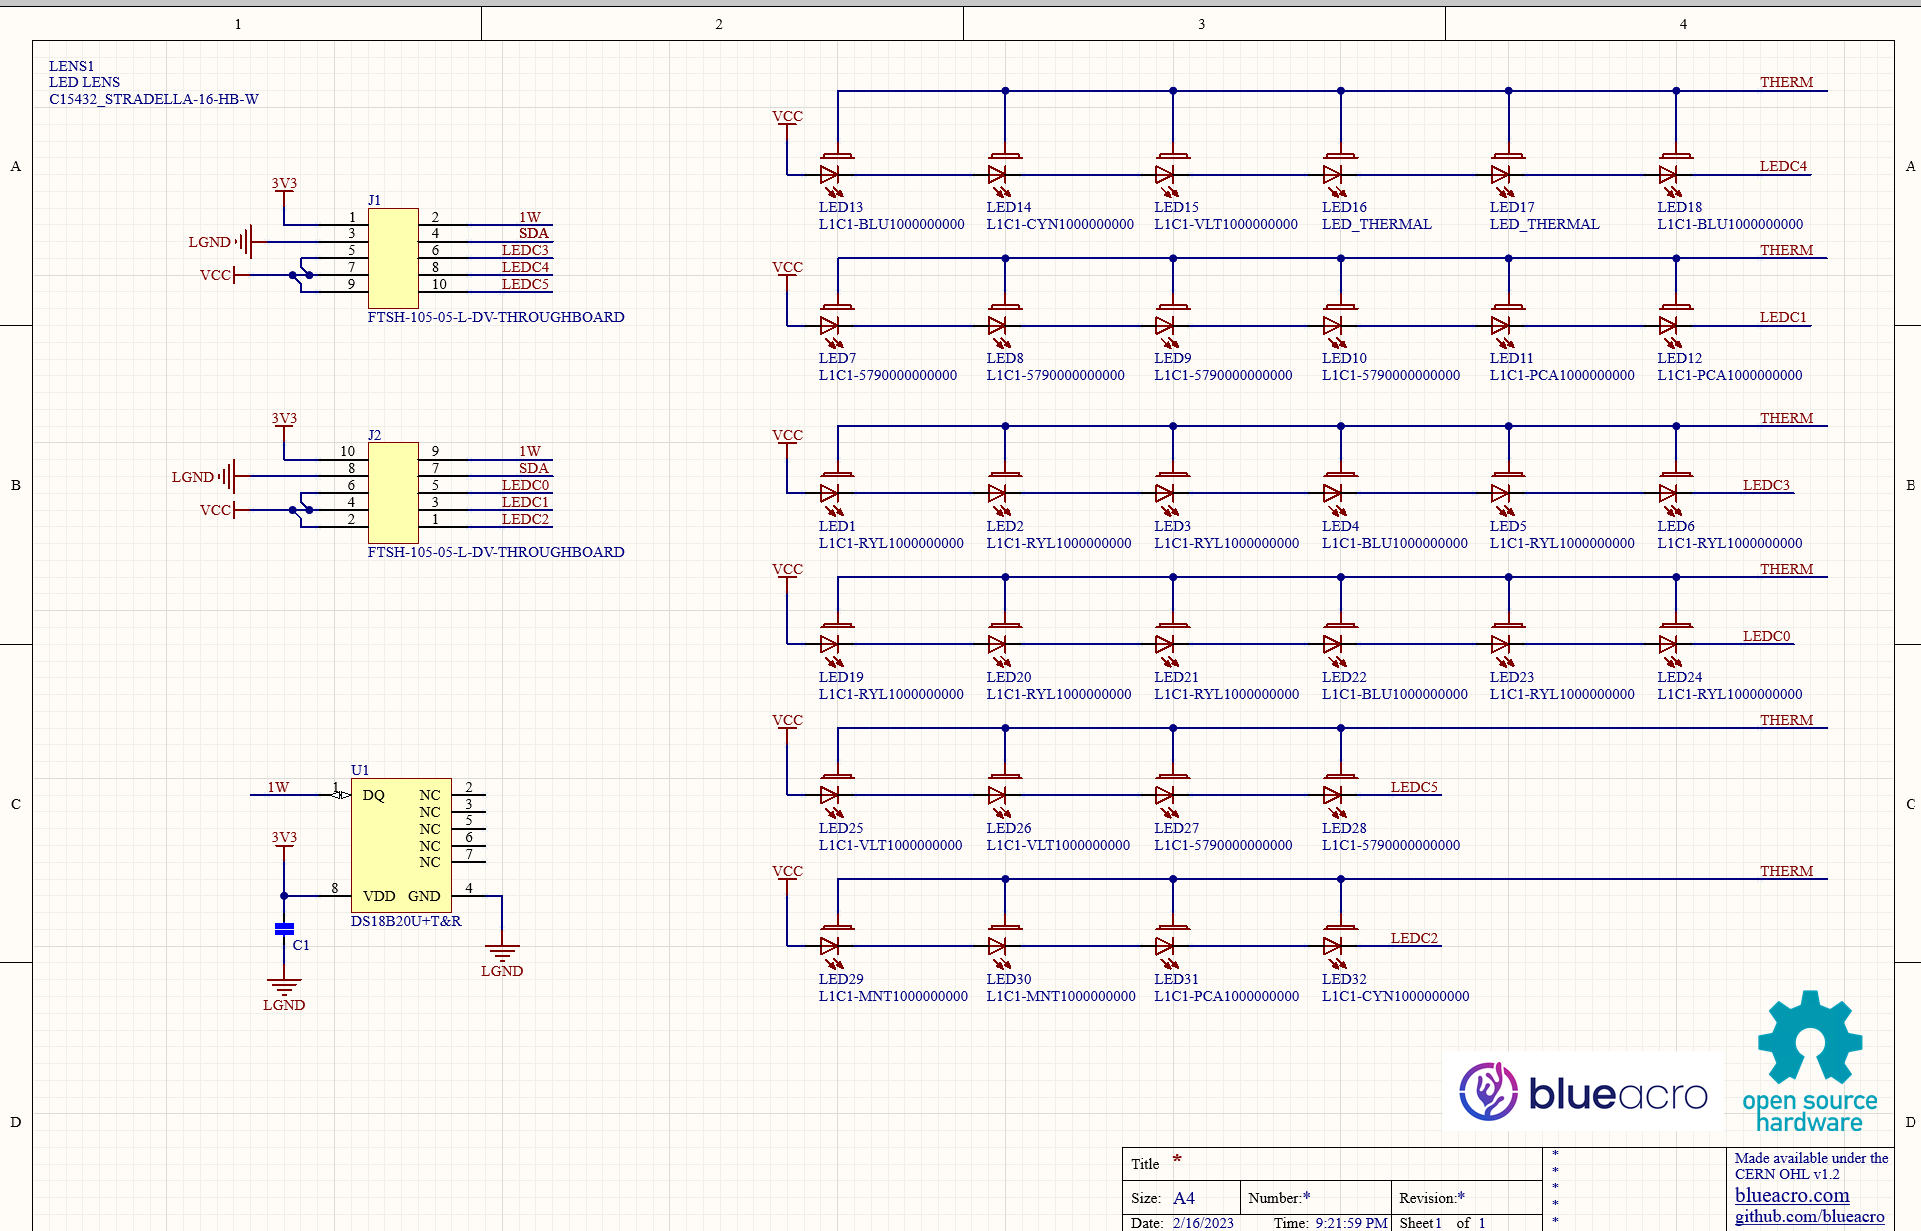This screenshot has width=1921, height=1231.
Task: Click the LGND power symbol beside J1
Action: (220, 241)
